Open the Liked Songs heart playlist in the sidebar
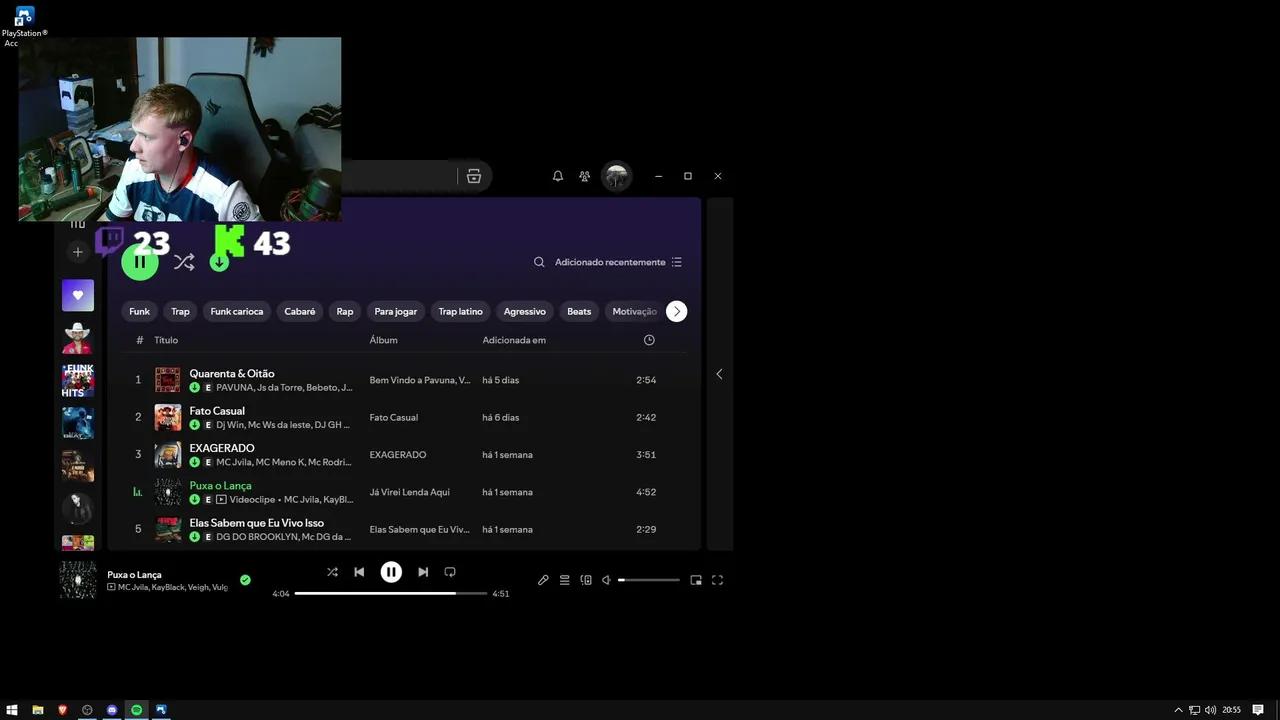 (78, 295)
